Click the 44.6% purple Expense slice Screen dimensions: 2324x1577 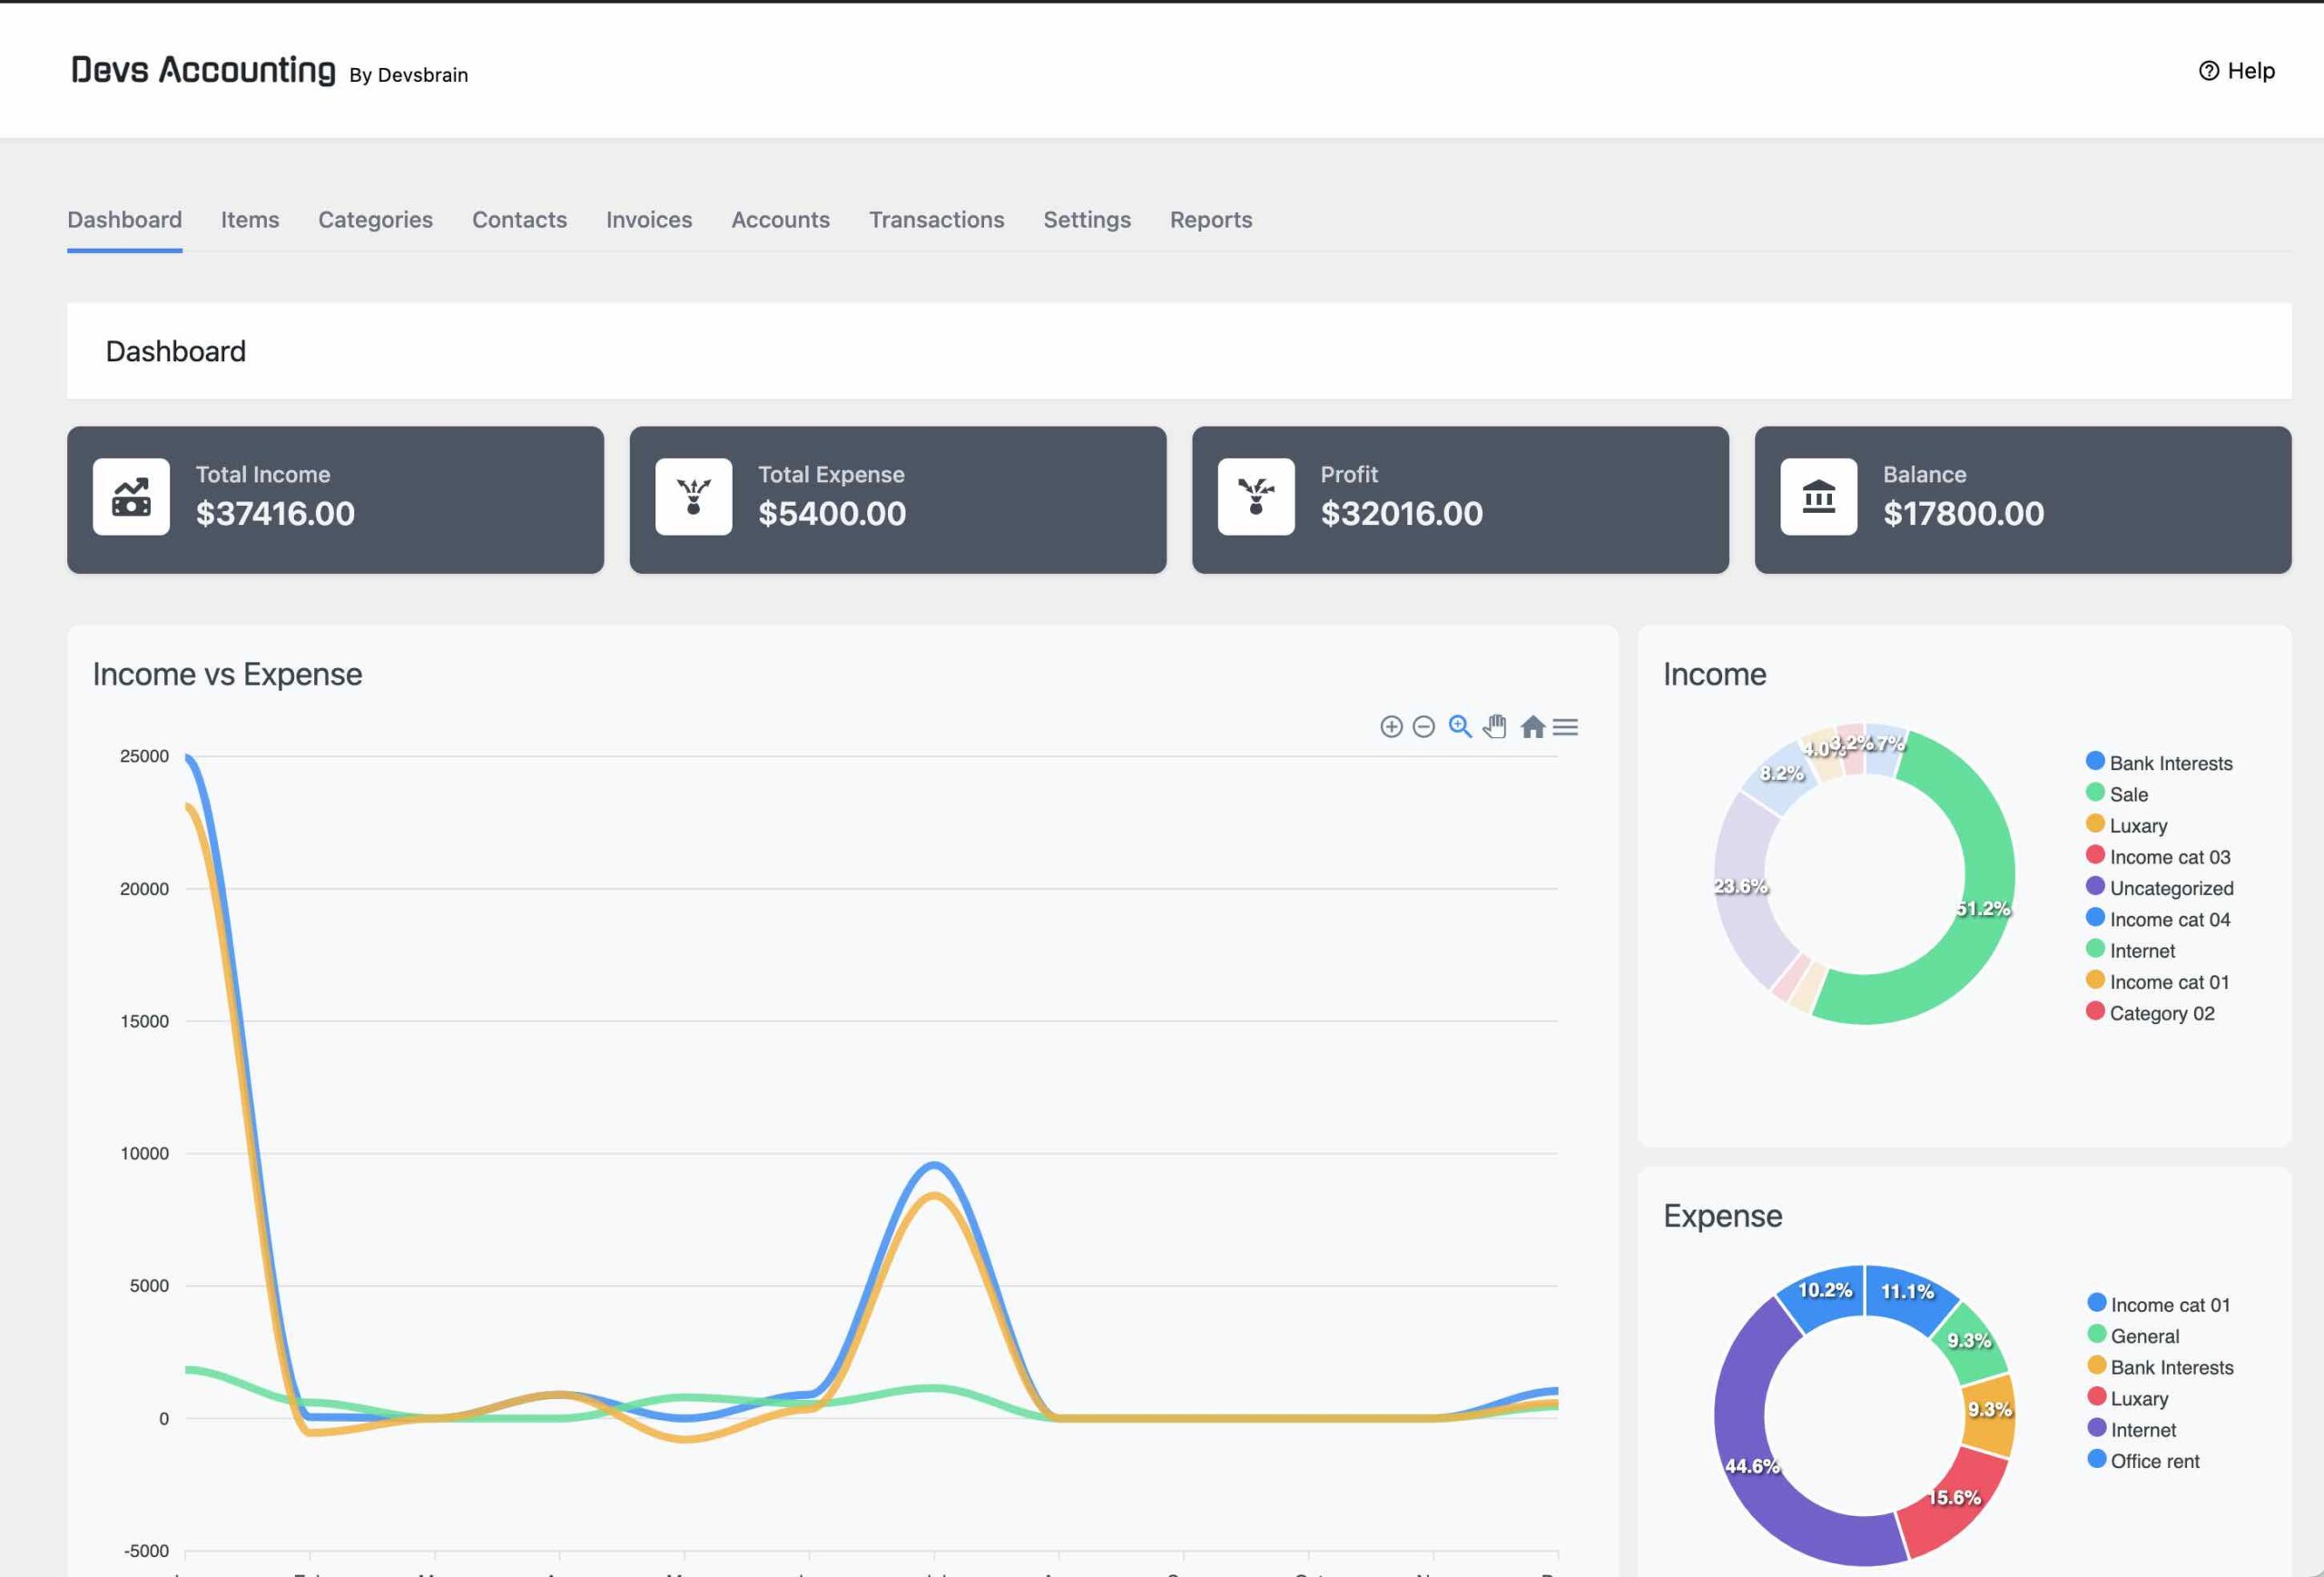coord(1752,1466)
